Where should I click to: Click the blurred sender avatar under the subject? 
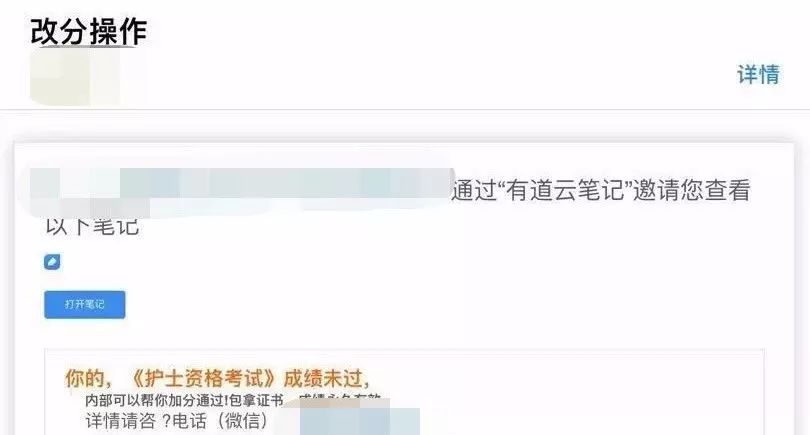[75, 76]
